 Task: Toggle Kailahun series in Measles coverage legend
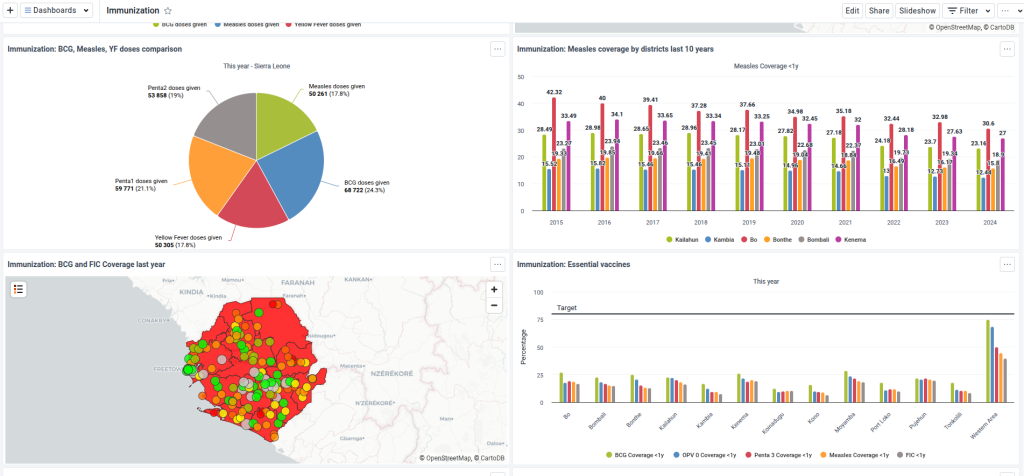(682, 240)
